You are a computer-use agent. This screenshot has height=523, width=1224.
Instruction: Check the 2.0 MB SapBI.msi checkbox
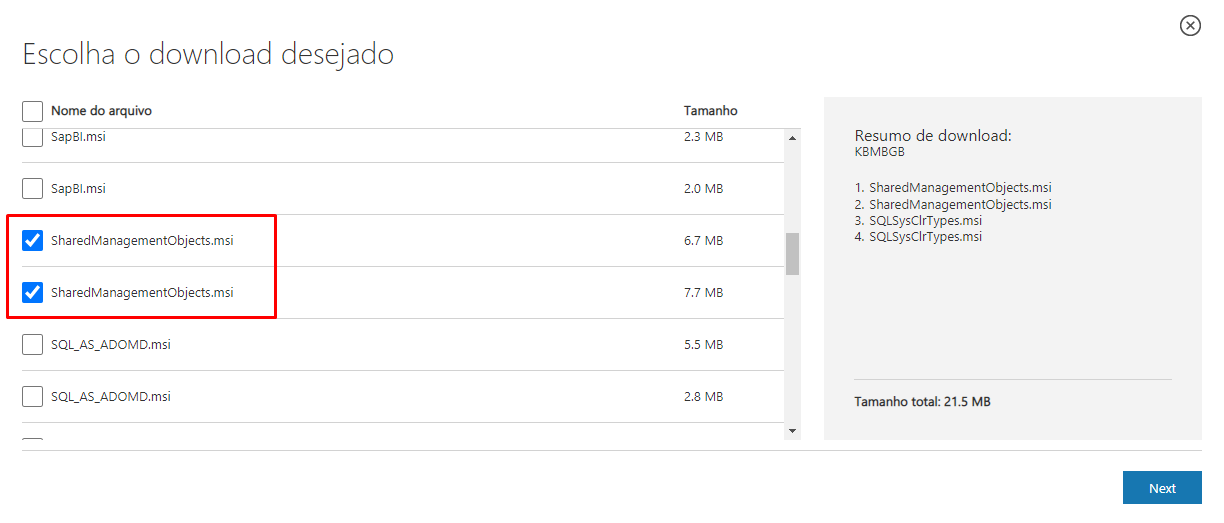(x=33, y=189)
